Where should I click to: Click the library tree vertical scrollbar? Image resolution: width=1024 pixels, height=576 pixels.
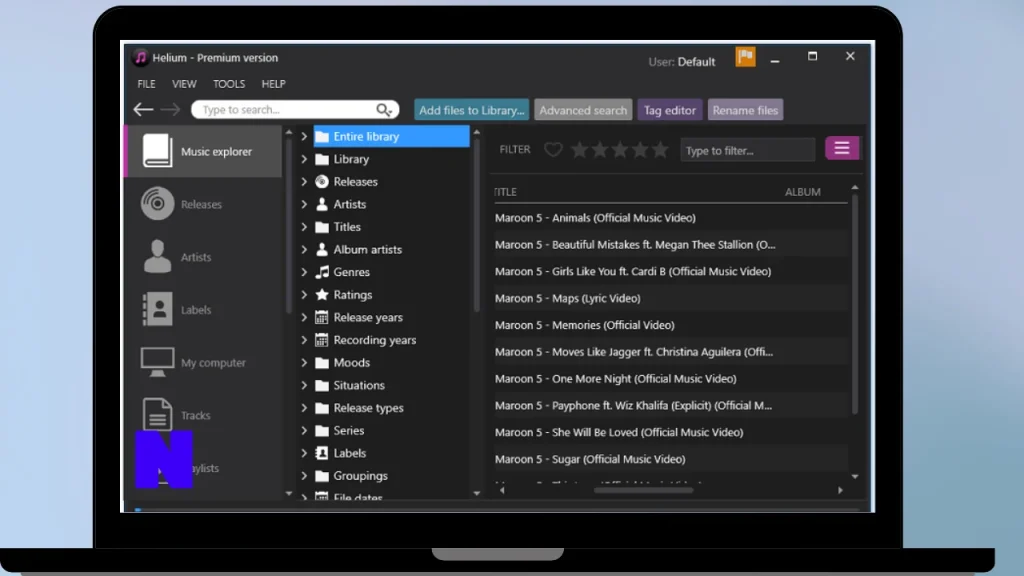(x=477, y=225)
